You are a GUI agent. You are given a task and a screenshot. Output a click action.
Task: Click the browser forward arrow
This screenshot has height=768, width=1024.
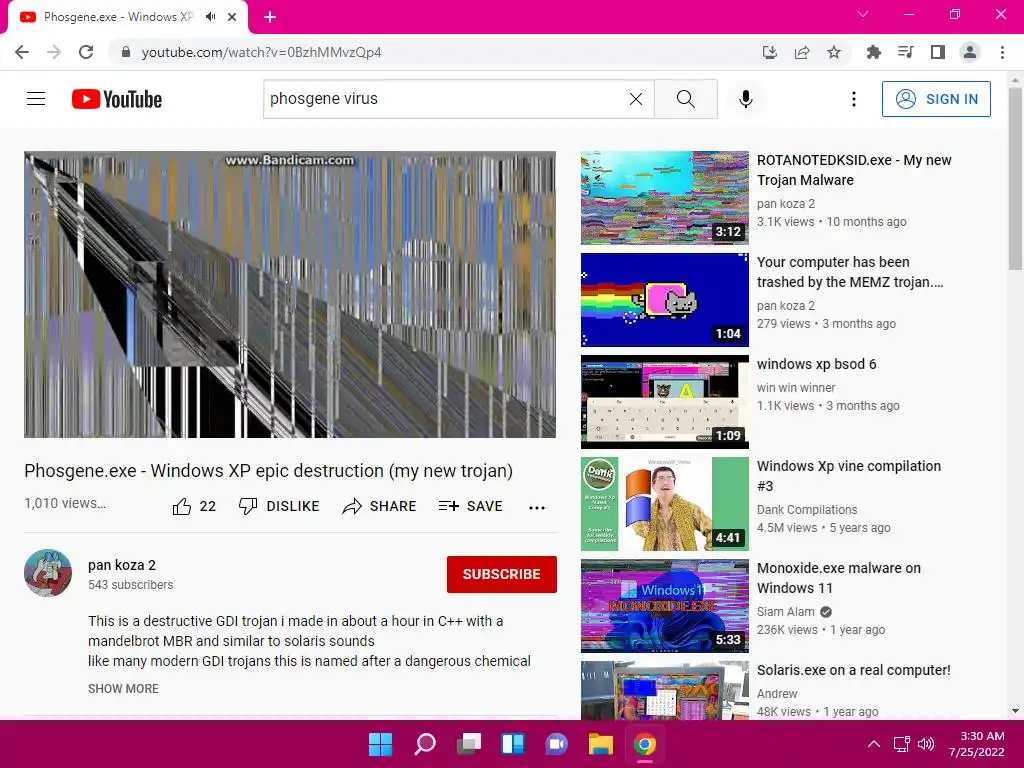pos(54,52)
